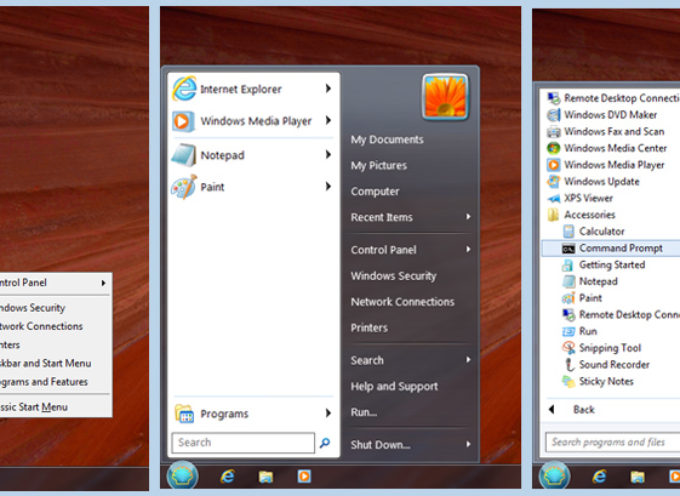The height and width of the screenshot is (496, 680).
Task: Open My Documents in the middle start menu
Action: [x=387, y=140]
